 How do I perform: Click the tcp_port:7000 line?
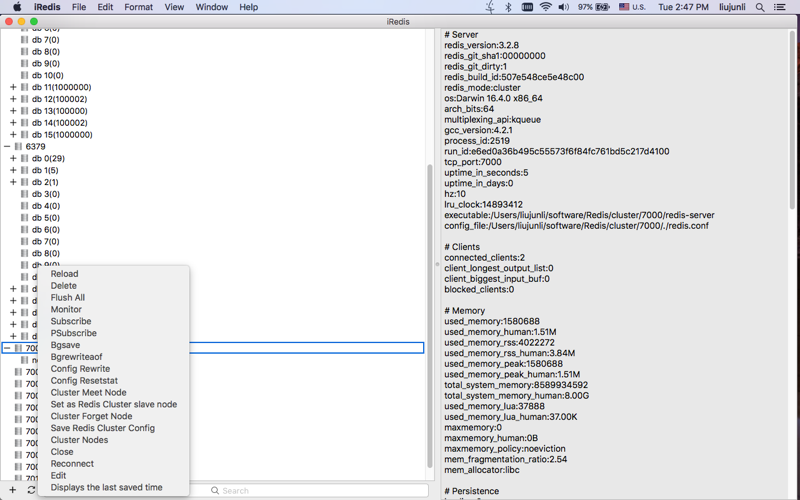[473, 162]
